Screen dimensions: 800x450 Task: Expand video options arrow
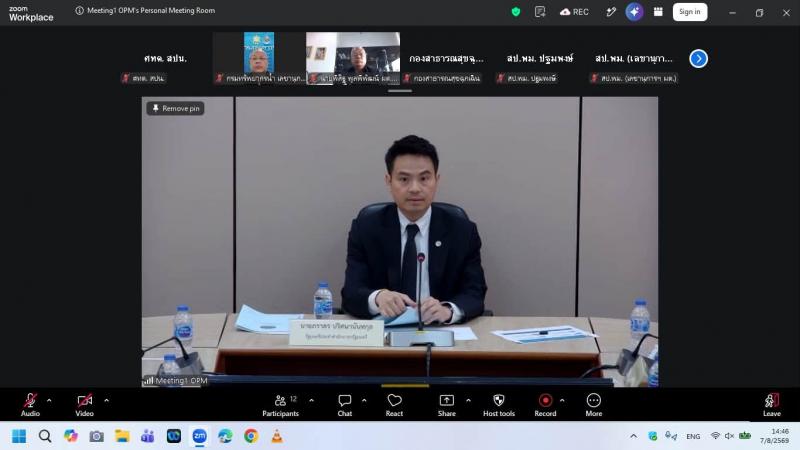point(106,401)
